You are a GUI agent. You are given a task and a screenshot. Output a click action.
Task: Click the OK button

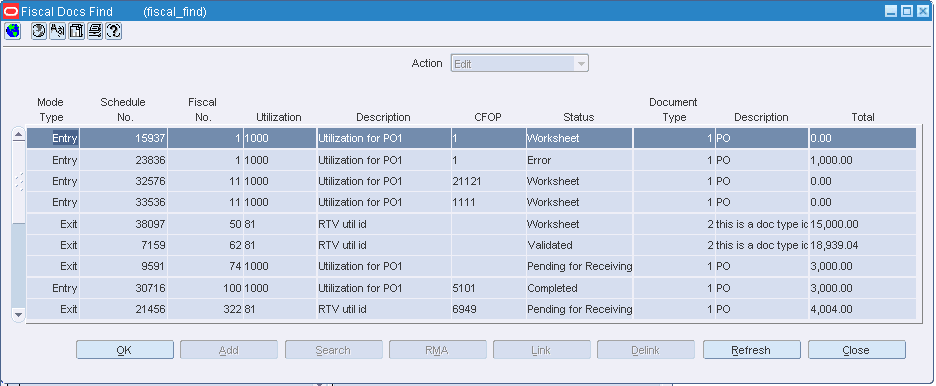(125, 350)
